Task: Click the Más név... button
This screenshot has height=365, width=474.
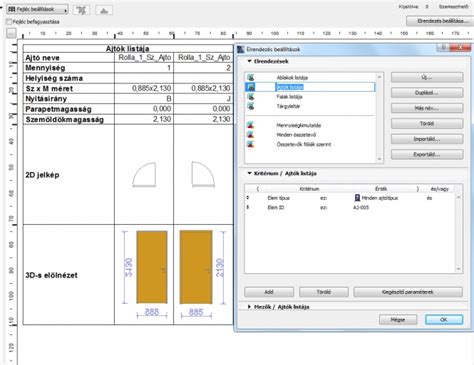Action: pyautogui.click(x=427, y=108)
